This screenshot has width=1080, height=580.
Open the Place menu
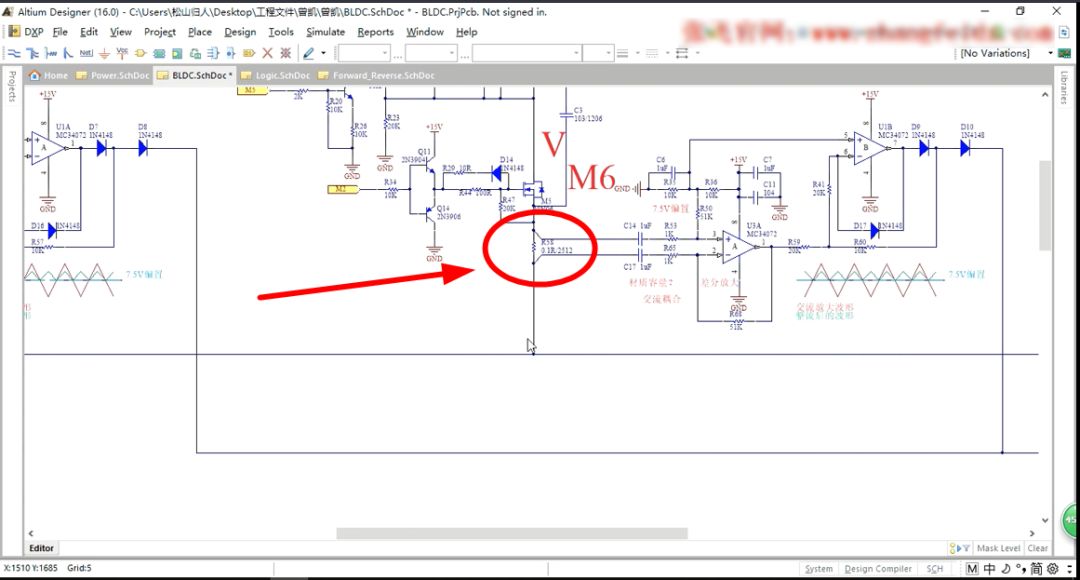pyautogui.click(x=200, y=32)
